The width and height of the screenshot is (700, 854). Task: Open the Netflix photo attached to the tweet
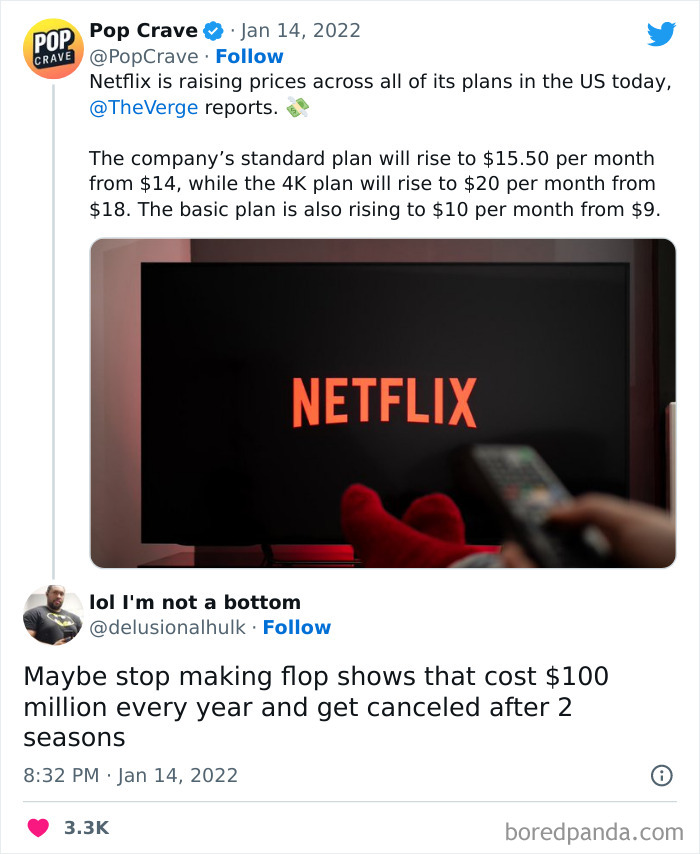(383, 404)
